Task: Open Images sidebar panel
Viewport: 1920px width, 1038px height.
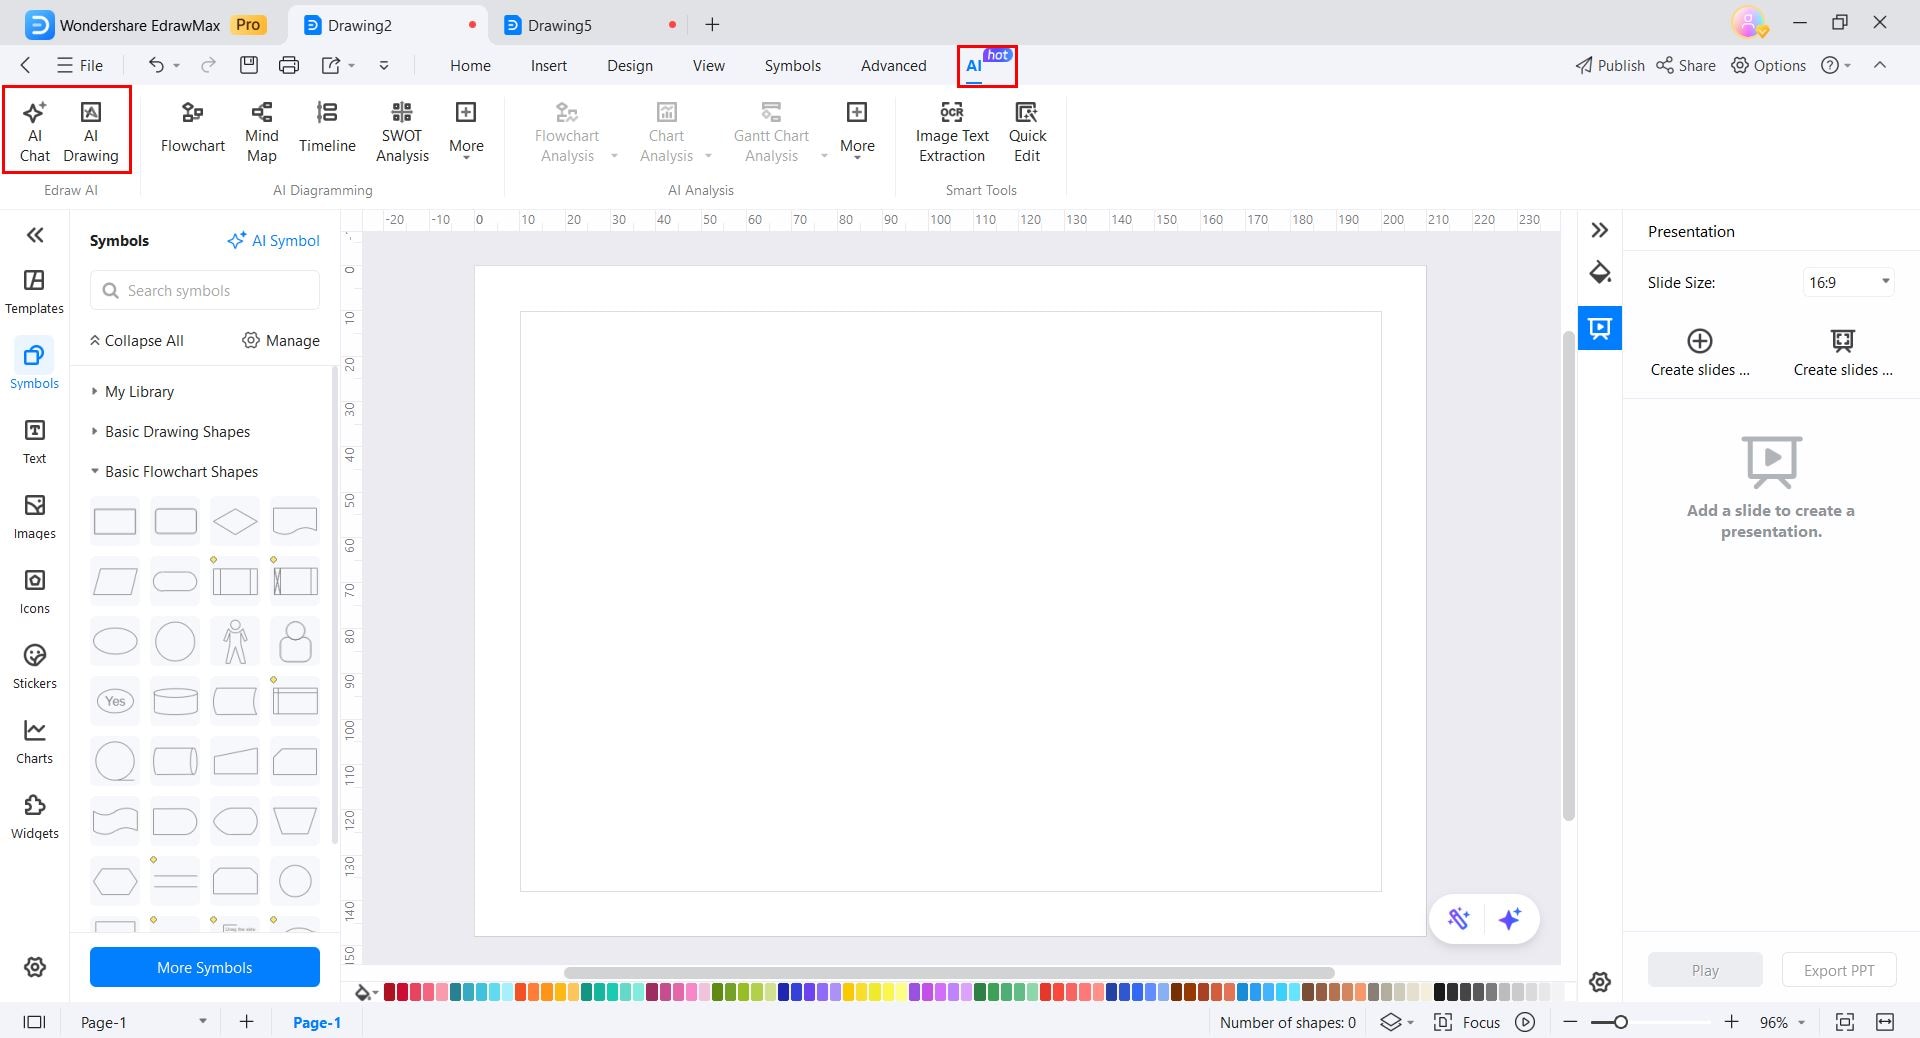Action: 34,516
